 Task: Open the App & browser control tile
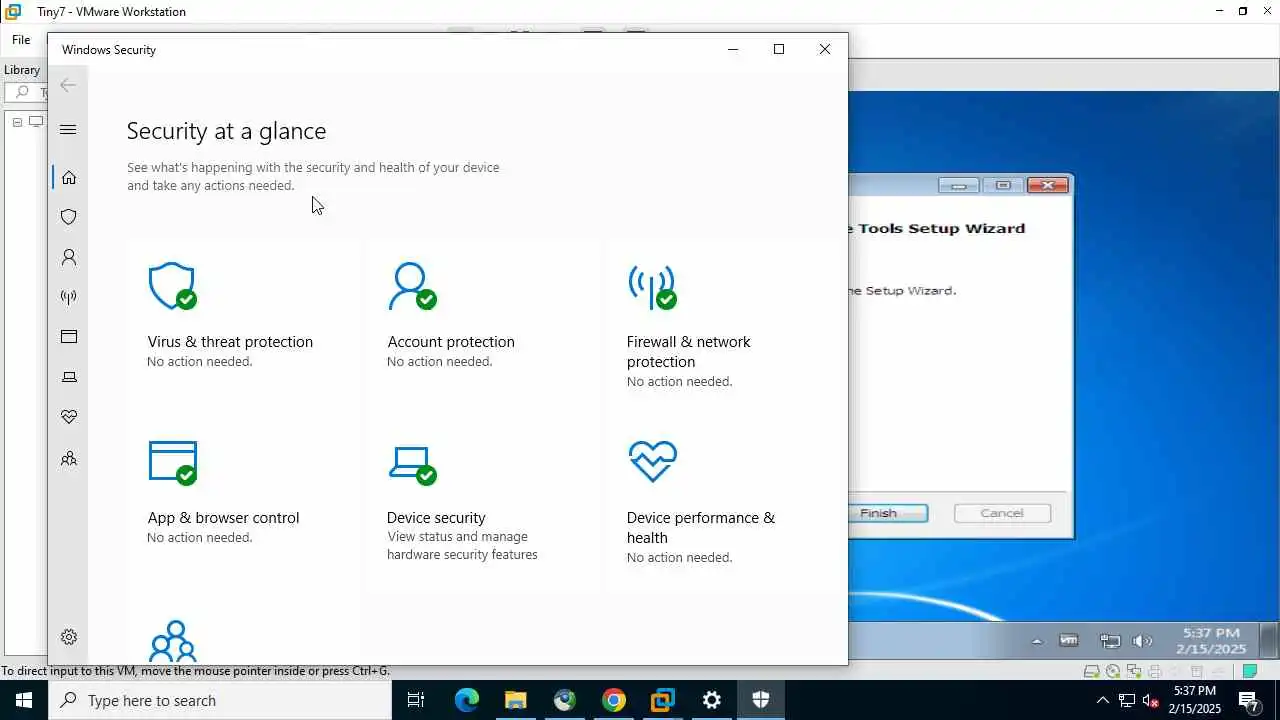243,504
